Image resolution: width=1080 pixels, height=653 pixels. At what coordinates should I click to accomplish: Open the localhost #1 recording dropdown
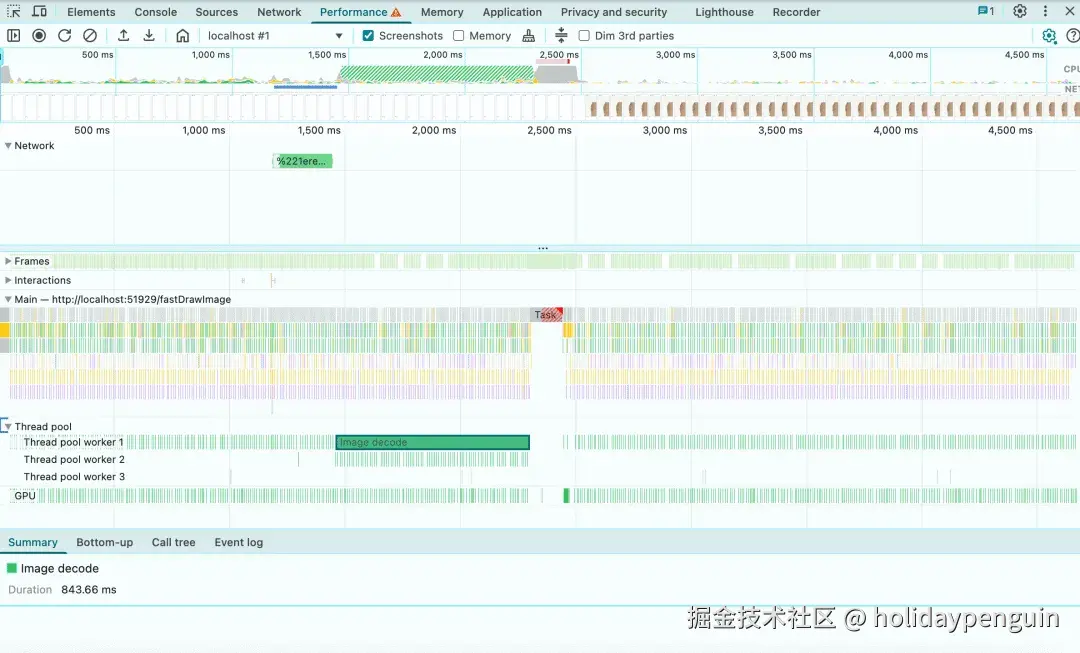click(x=275, y=35)
